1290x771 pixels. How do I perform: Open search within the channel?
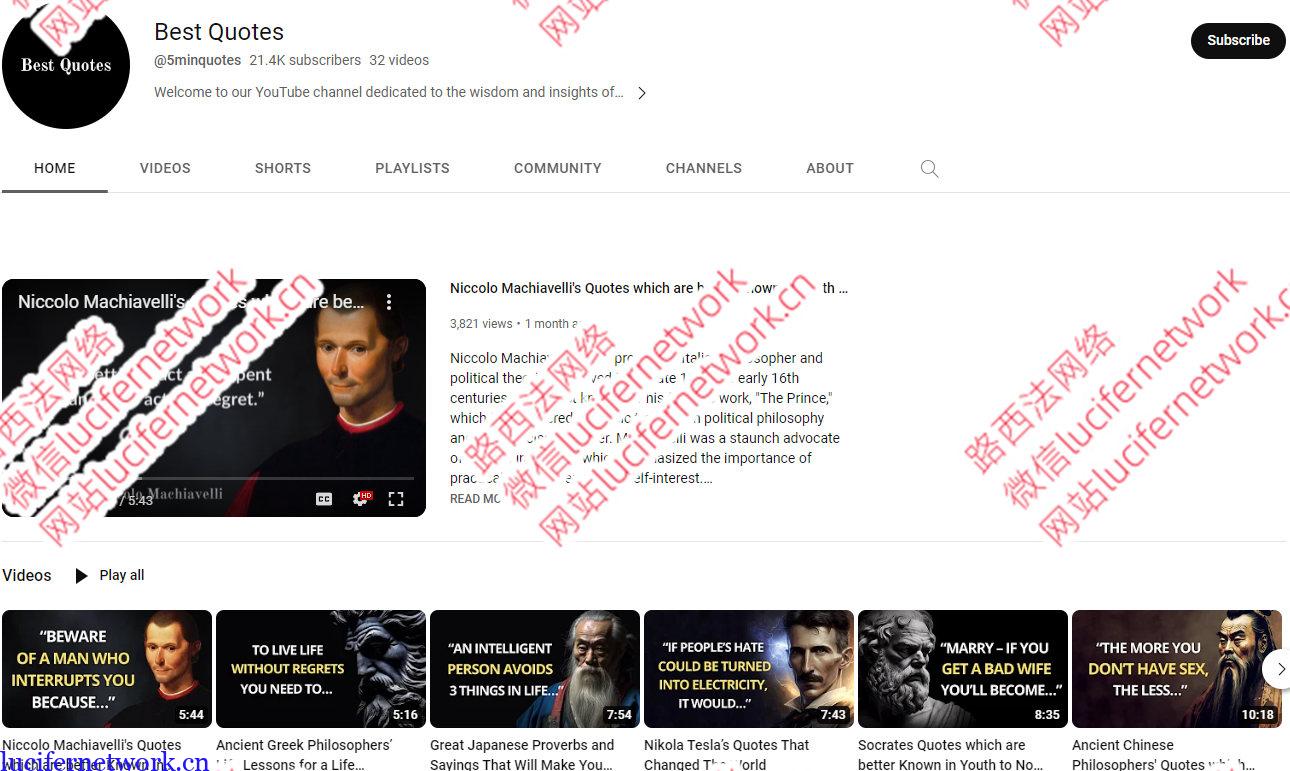pyautogui.click(x=929, y=168)
